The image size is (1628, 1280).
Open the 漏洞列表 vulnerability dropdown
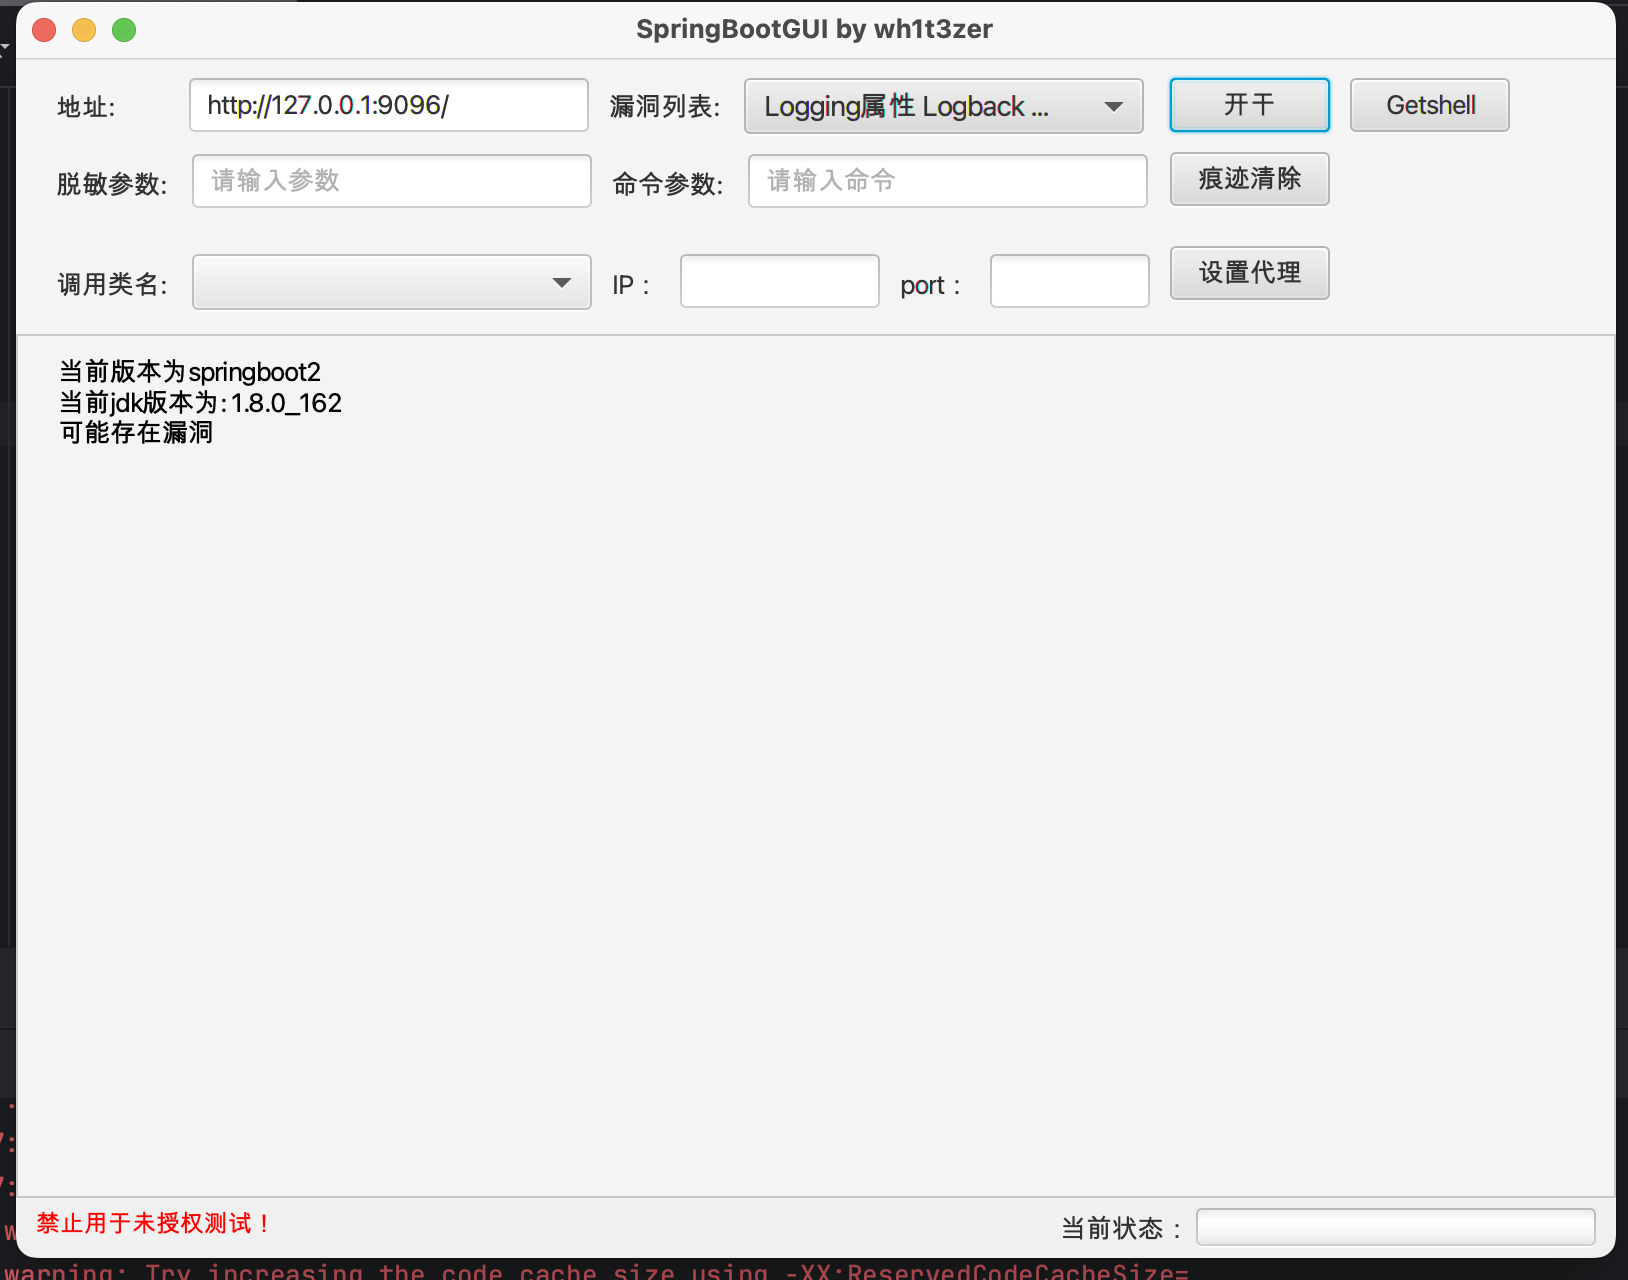pos(944,106)
